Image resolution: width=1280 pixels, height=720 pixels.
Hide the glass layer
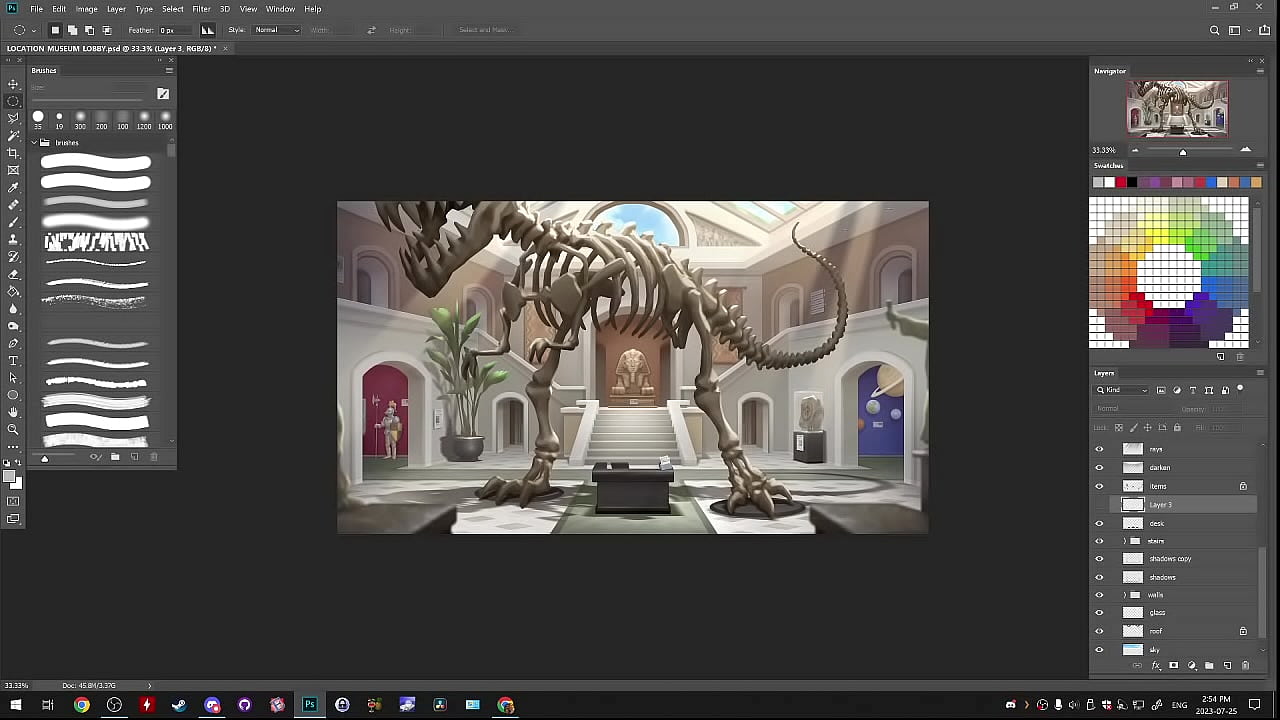coord(1099,612)
